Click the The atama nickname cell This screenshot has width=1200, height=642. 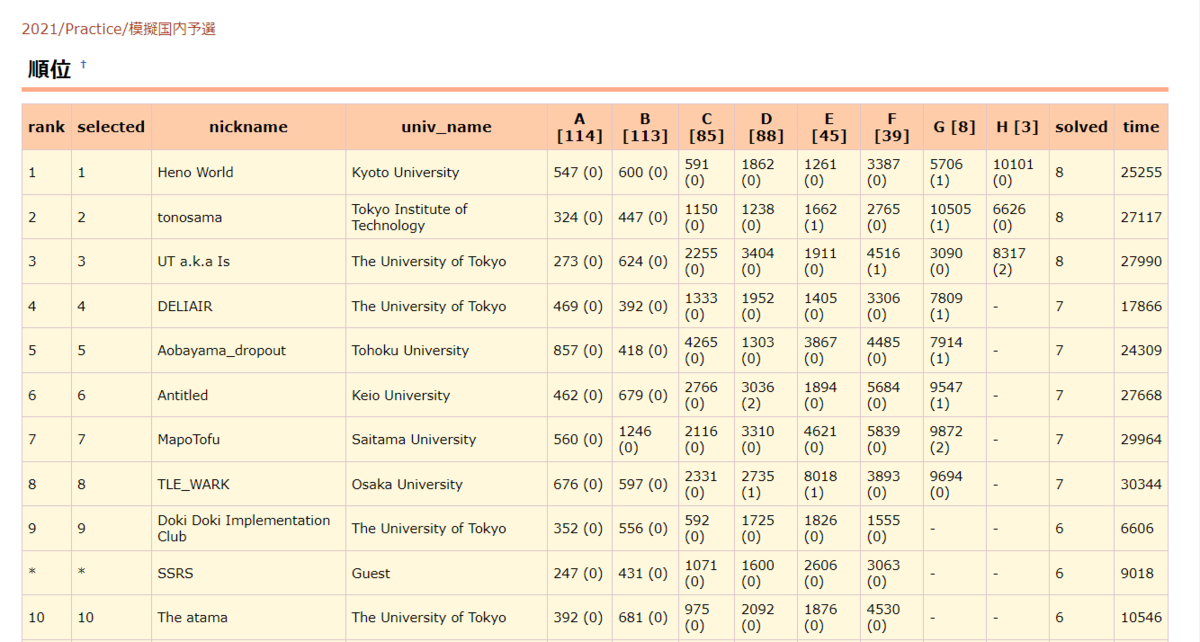248,617
